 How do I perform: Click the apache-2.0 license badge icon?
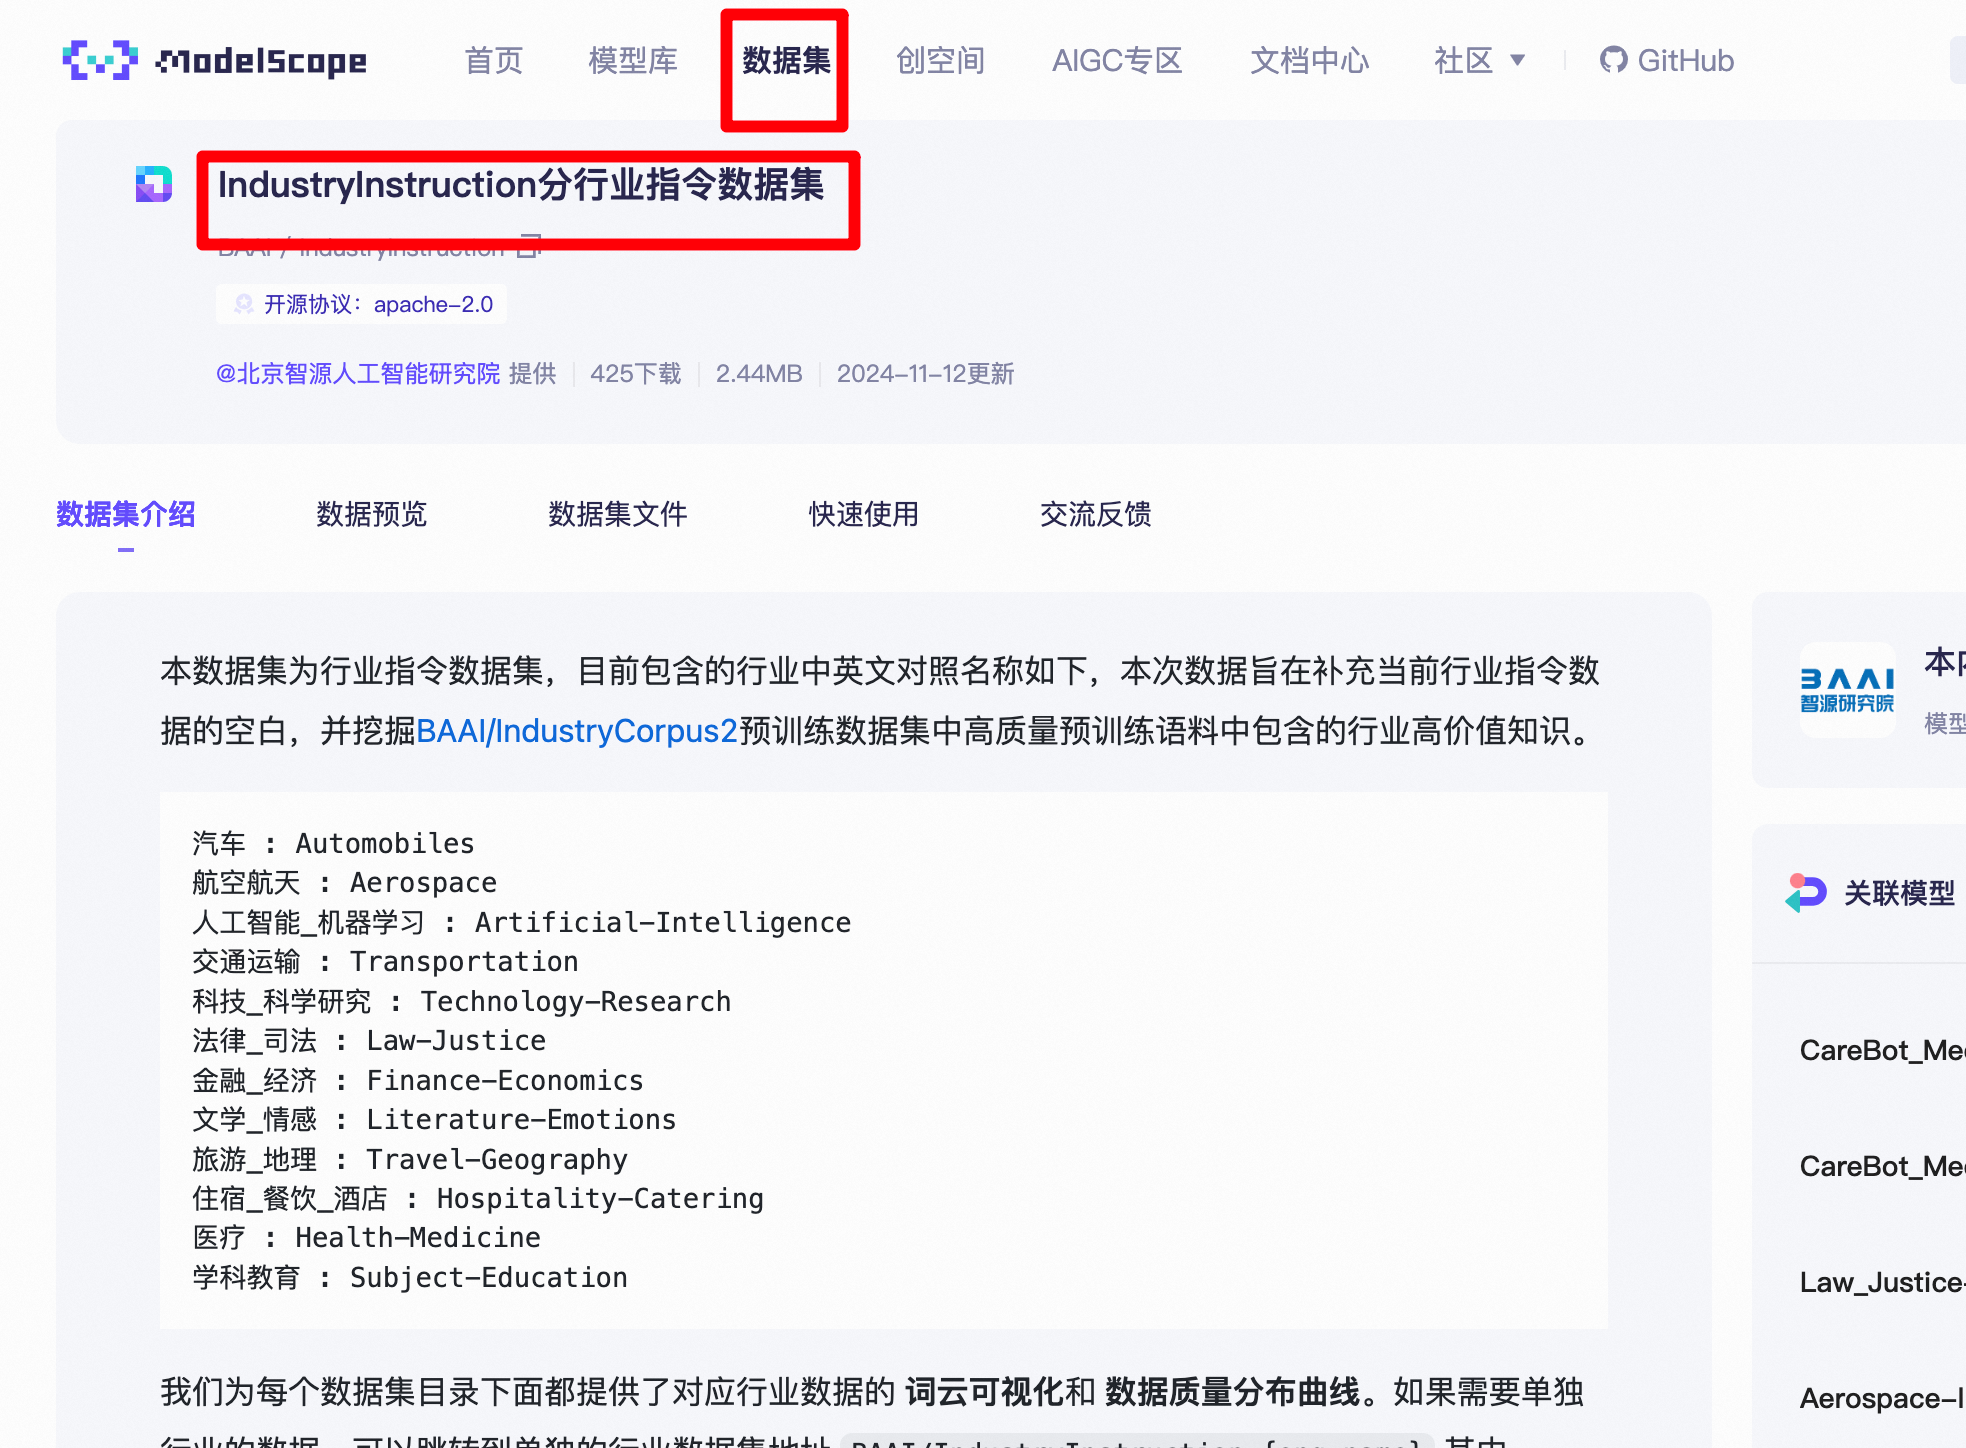pos(243,304)
